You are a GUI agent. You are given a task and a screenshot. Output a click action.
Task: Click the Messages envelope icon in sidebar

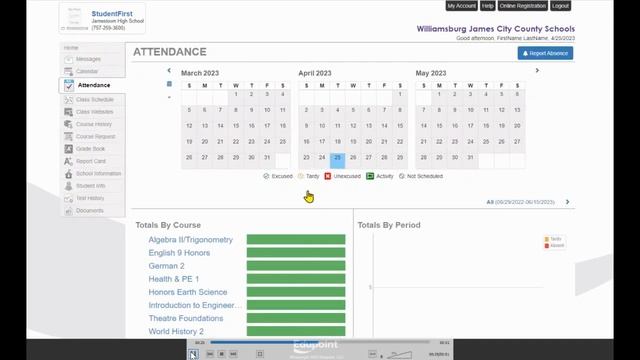68,59
